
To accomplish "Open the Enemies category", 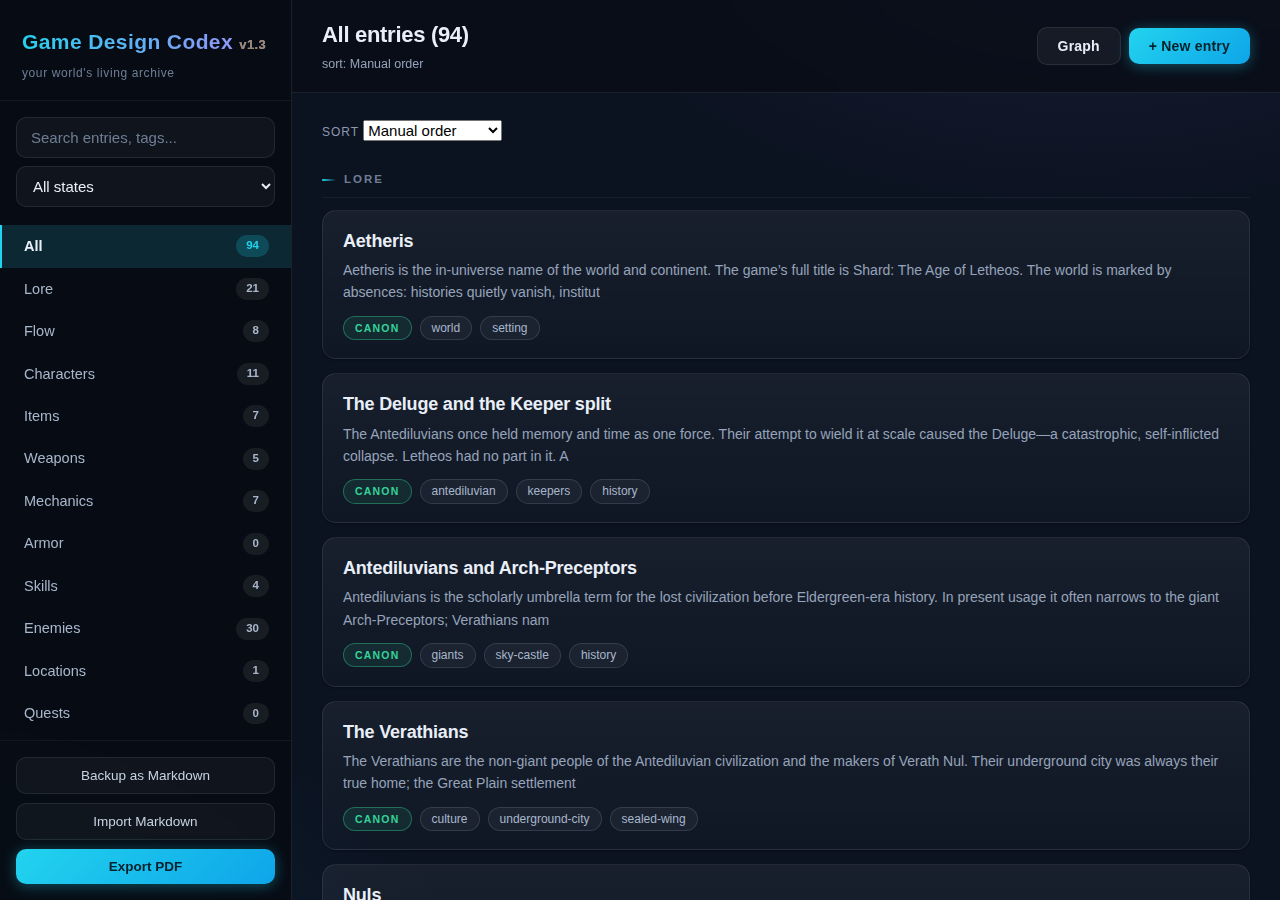I will click(145, 628).
